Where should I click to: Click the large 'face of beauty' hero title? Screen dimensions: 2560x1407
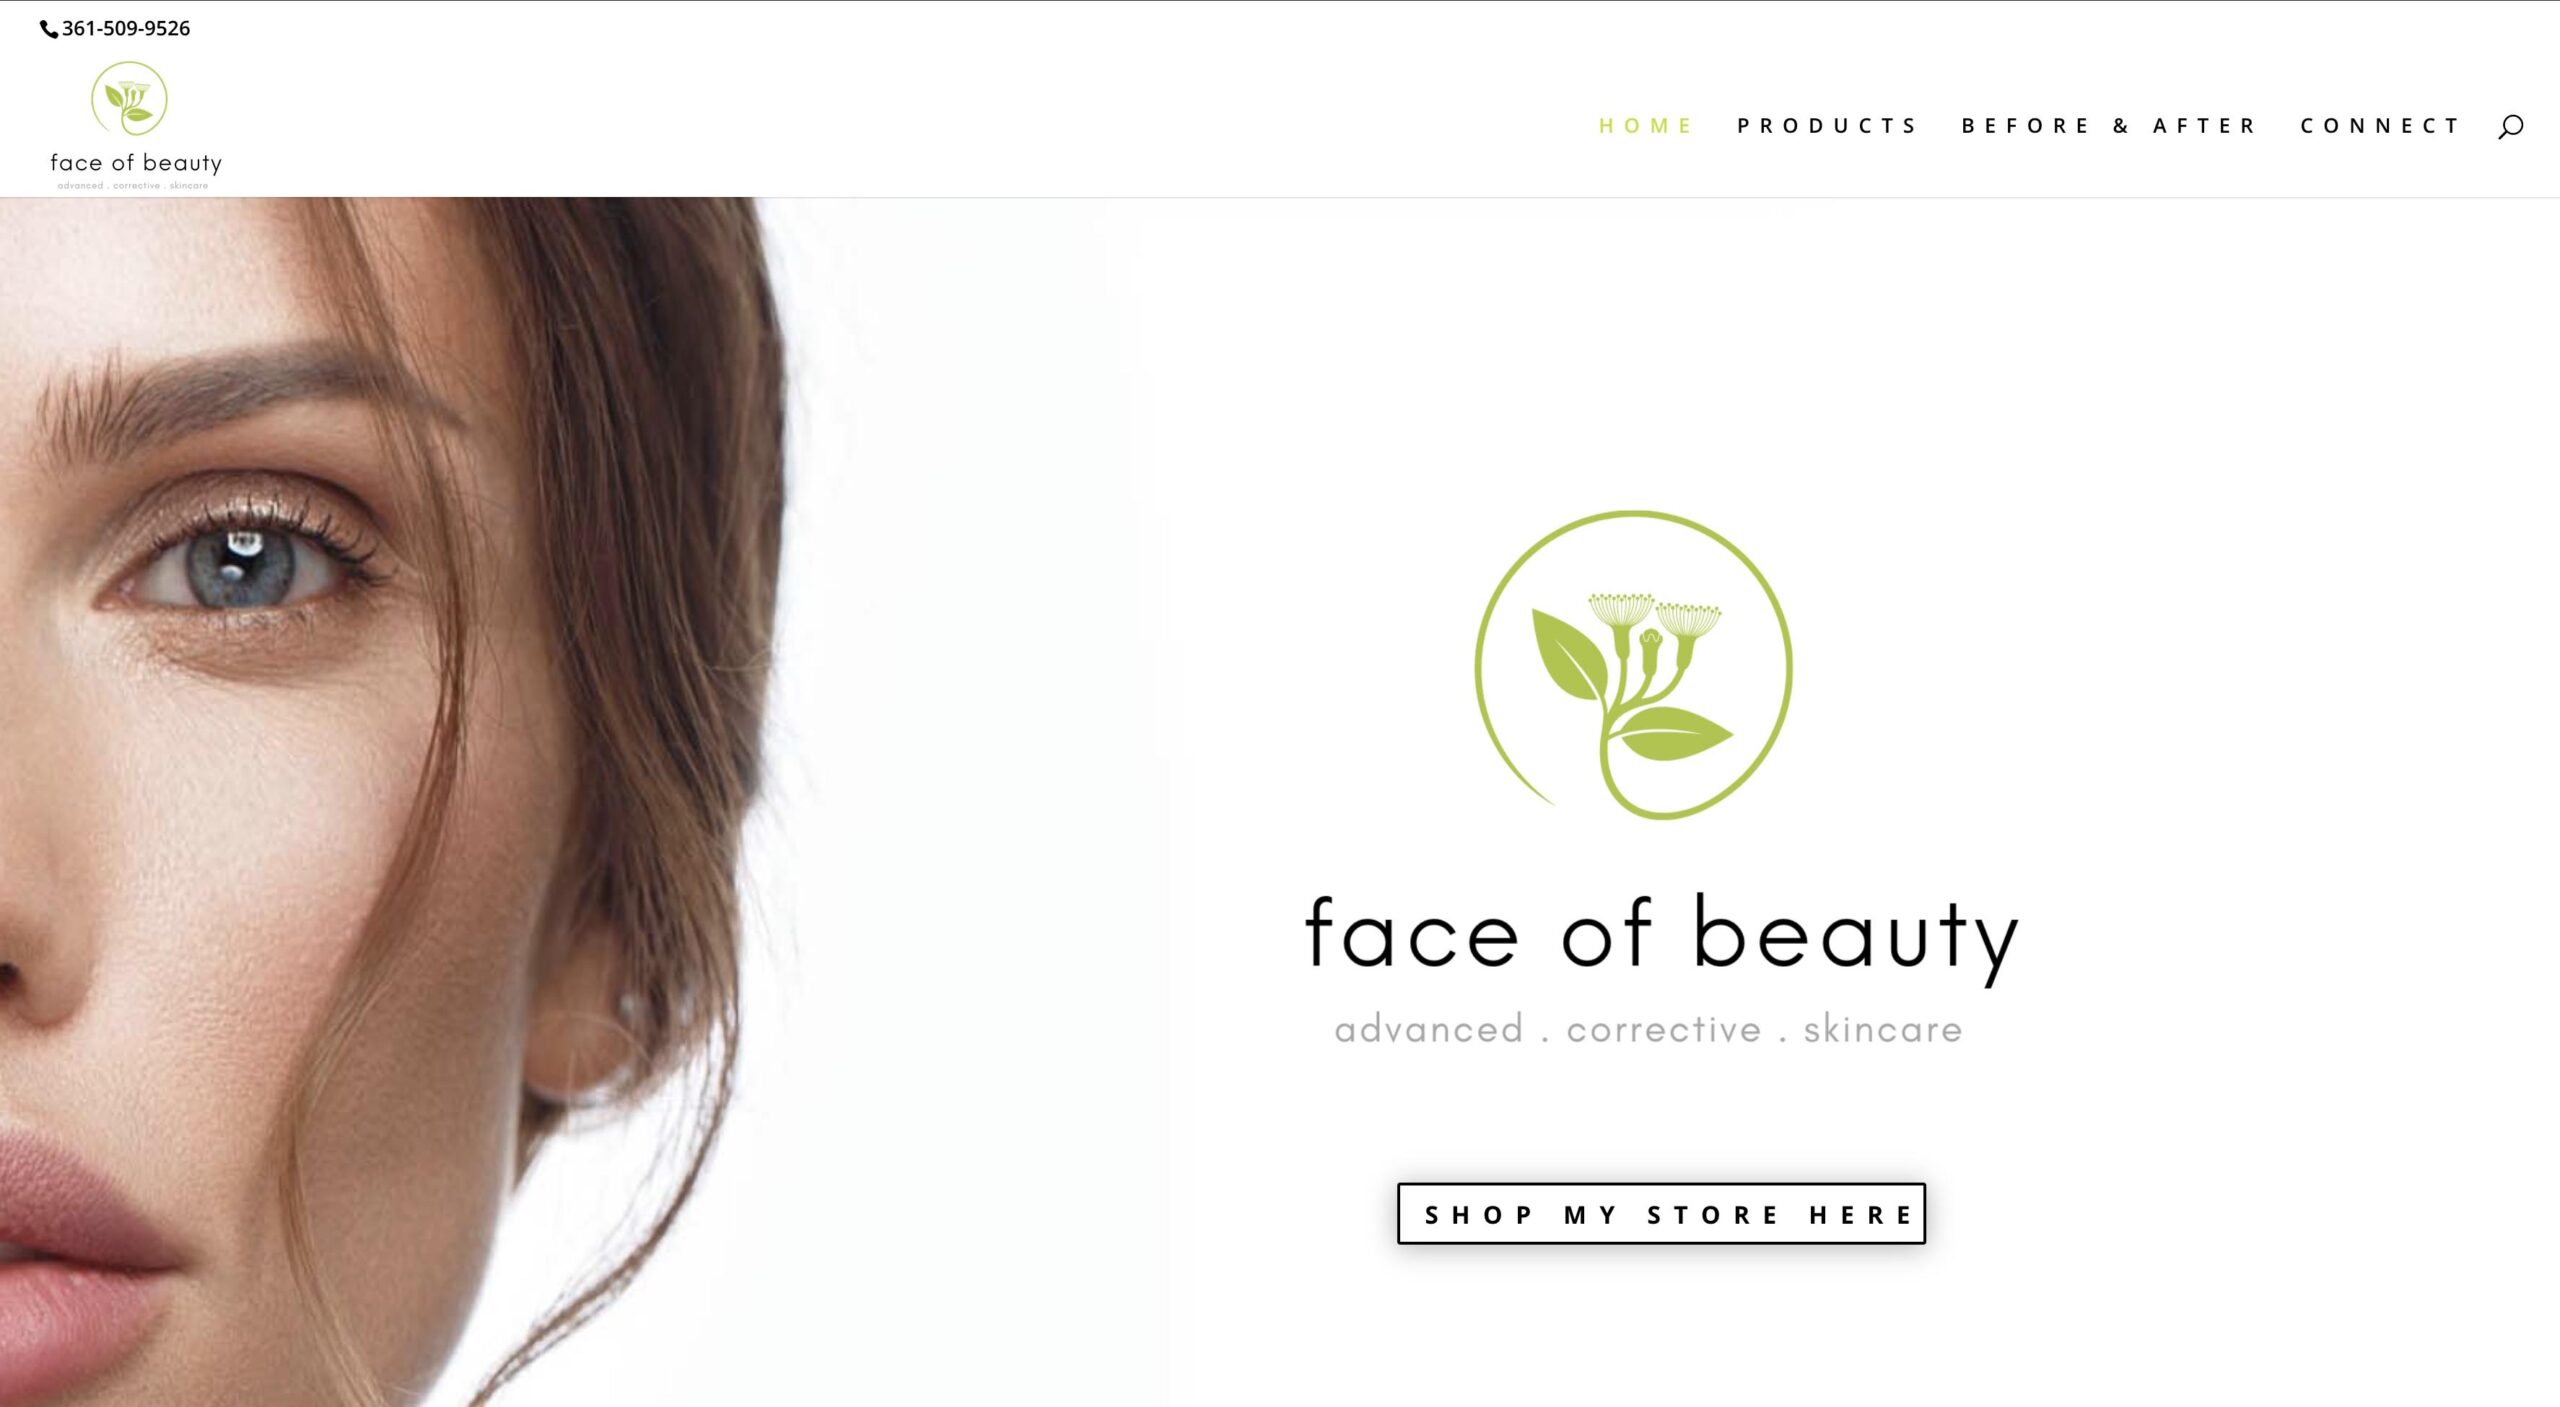pos(1661,935)
